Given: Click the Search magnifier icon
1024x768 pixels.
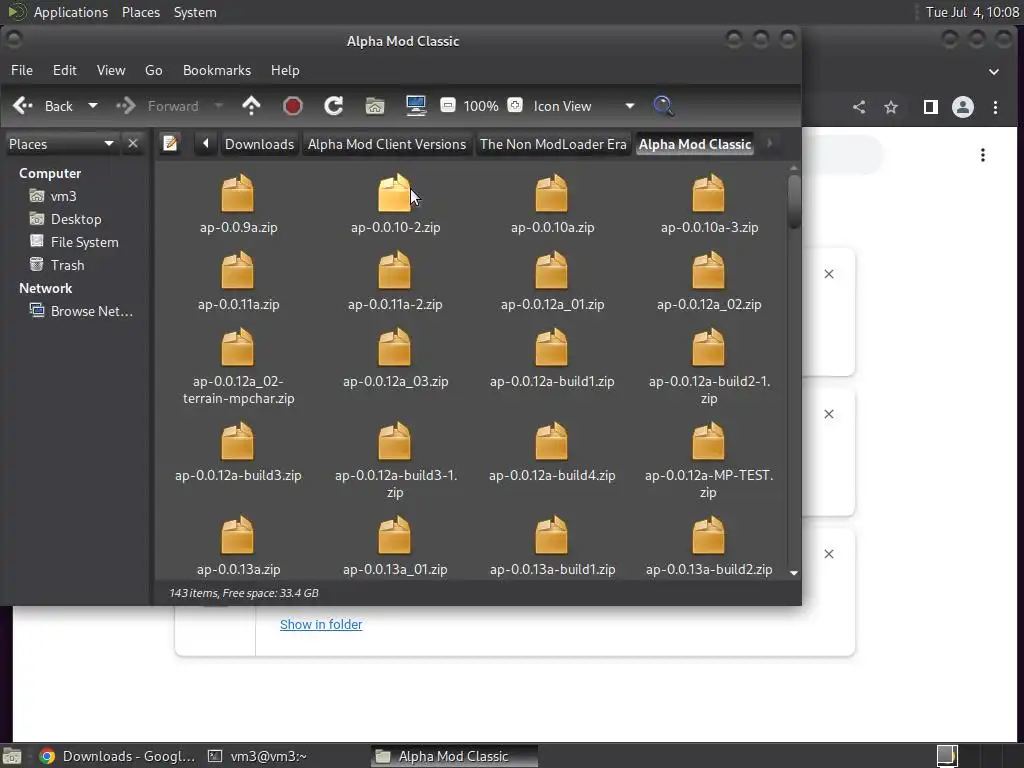Looking at the screenshot, I should point(664,106).
